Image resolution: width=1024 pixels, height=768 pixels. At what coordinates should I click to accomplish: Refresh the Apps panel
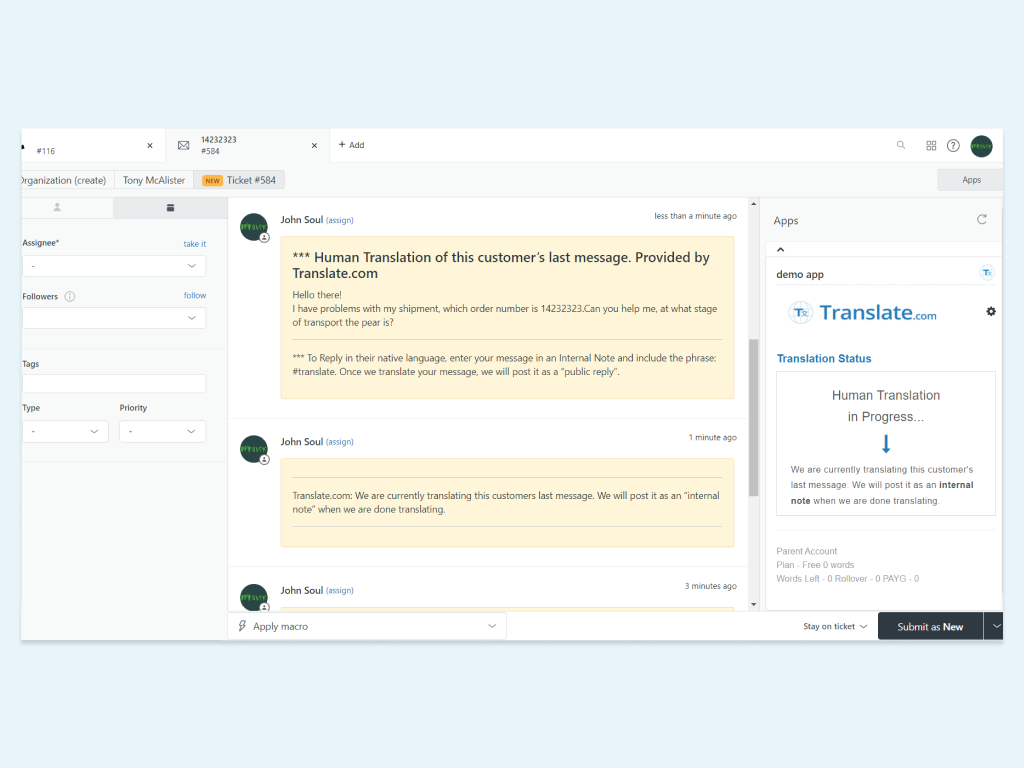[x=981, y=219]
